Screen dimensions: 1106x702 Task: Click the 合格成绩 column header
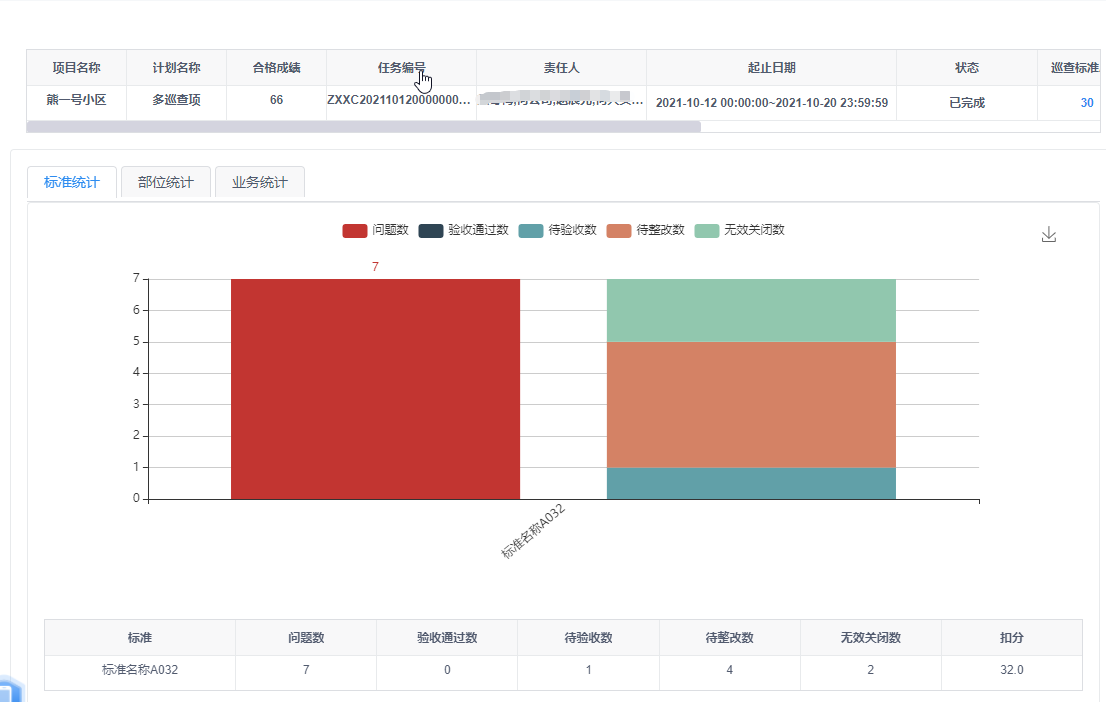[276, 68]
